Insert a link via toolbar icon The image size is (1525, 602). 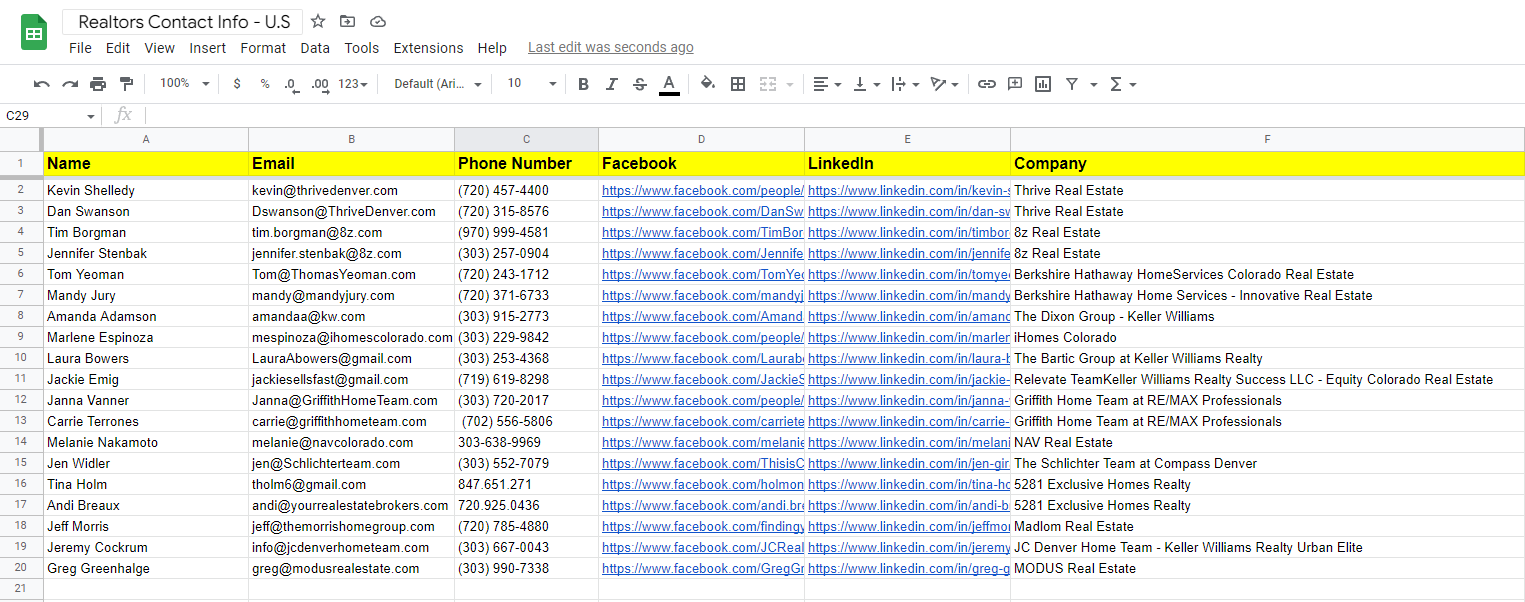[987, 84]
